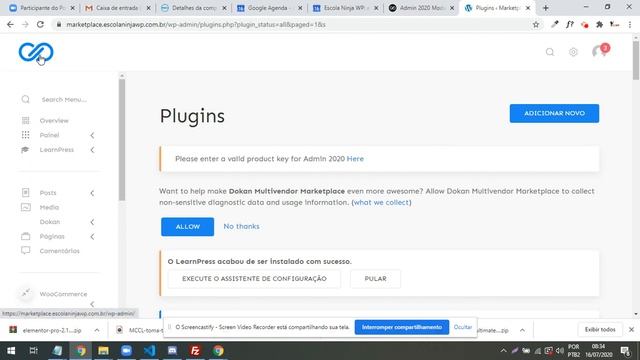Open Zoom from the taskbar

pos(127,351)
